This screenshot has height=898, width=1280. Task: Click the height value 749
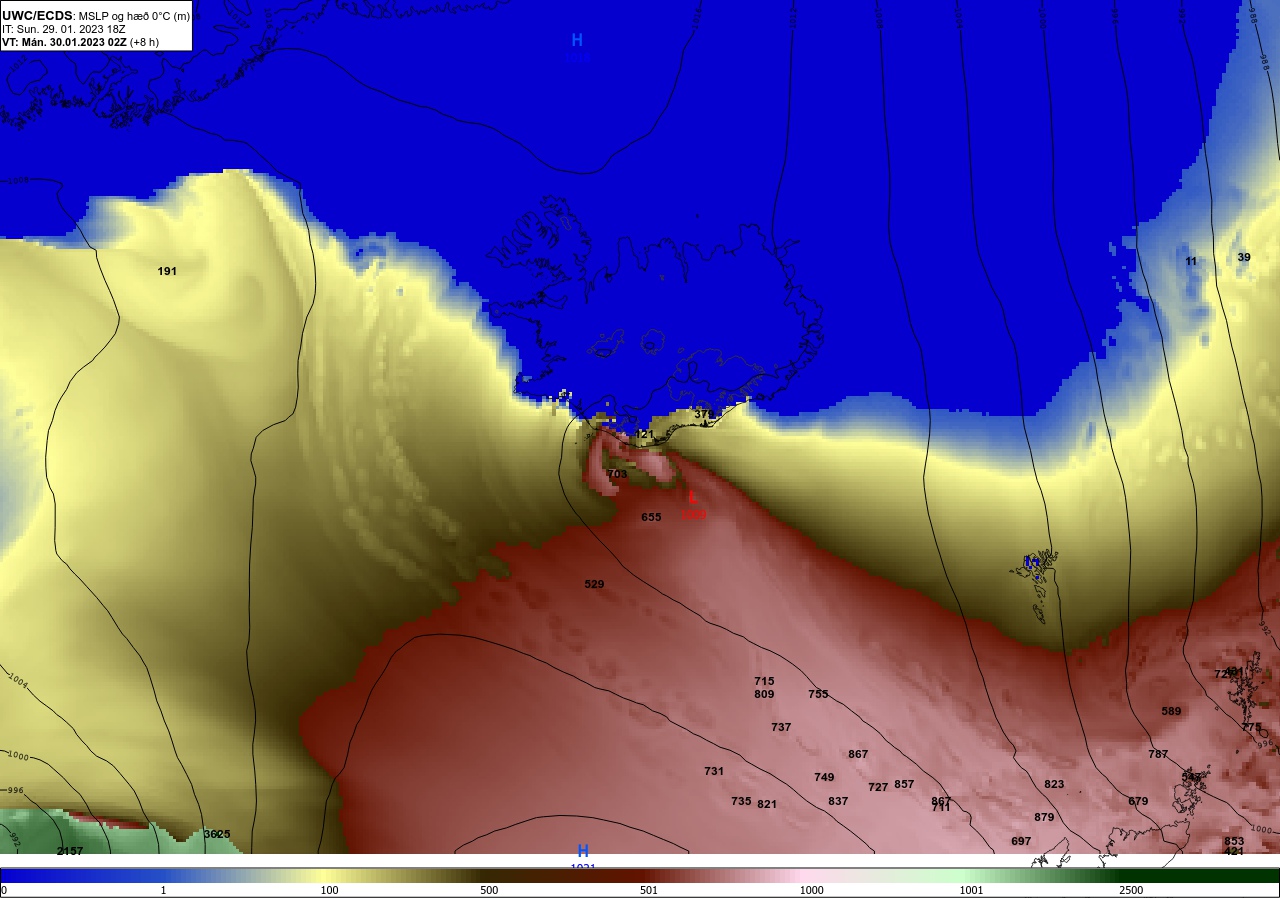click(x=824, y=777)
